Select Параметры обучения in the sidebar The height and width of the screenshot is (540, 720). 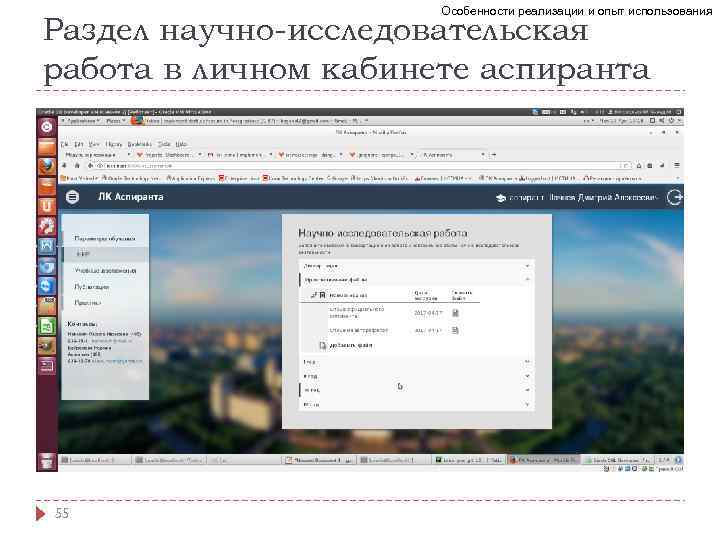point(105,238)
